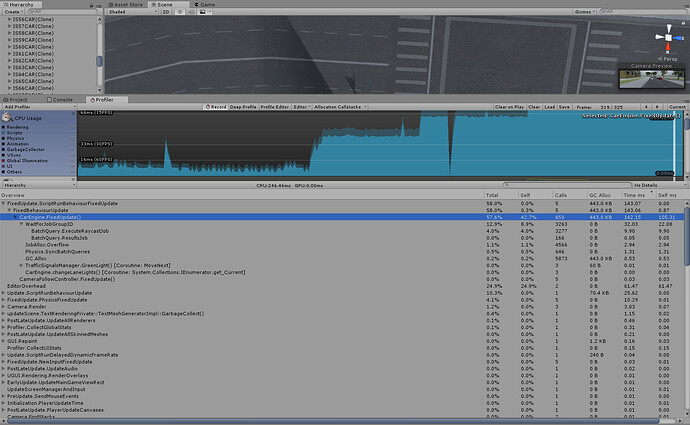Switch to the Asset Store tab
This screenshot has height=425, width=690.
point(126,4)
